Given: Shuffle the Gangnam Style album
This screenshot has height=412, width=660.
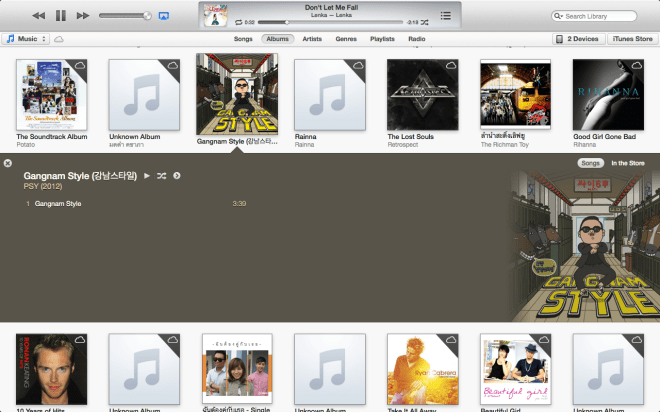Looking at the screenshot, I should 161,175.
